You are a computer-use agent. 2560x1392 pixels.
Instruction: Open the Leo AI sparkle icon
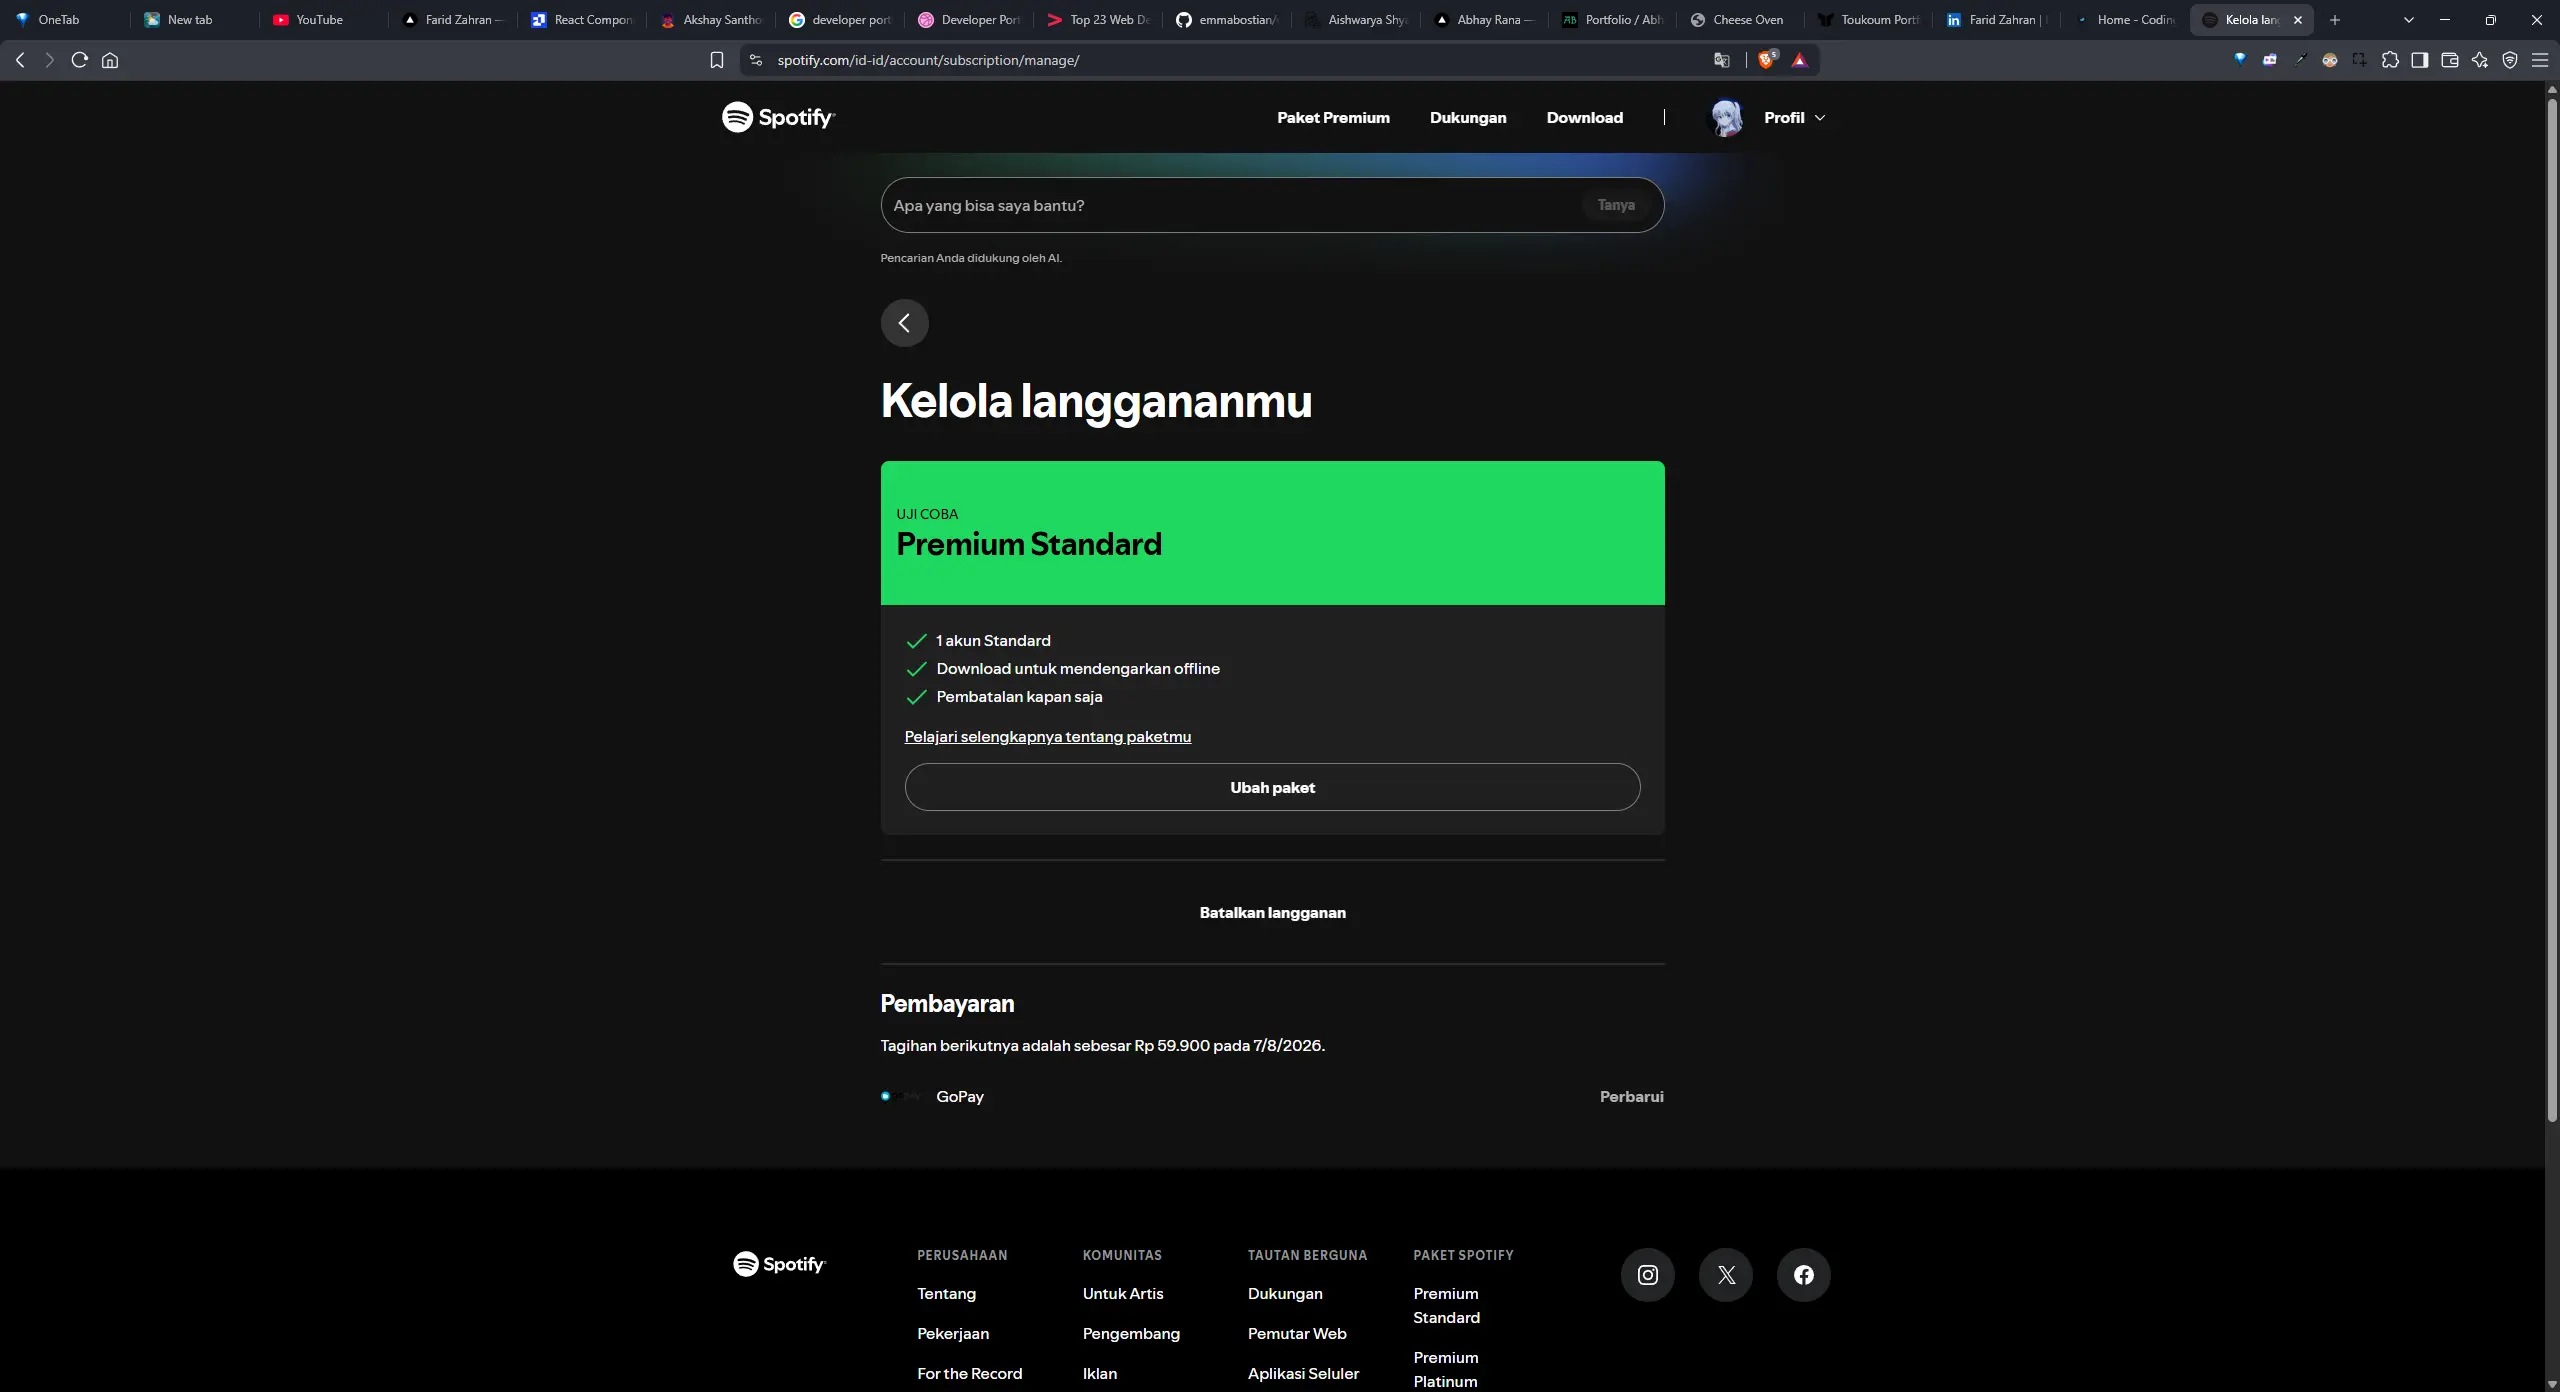[2480, 60]
